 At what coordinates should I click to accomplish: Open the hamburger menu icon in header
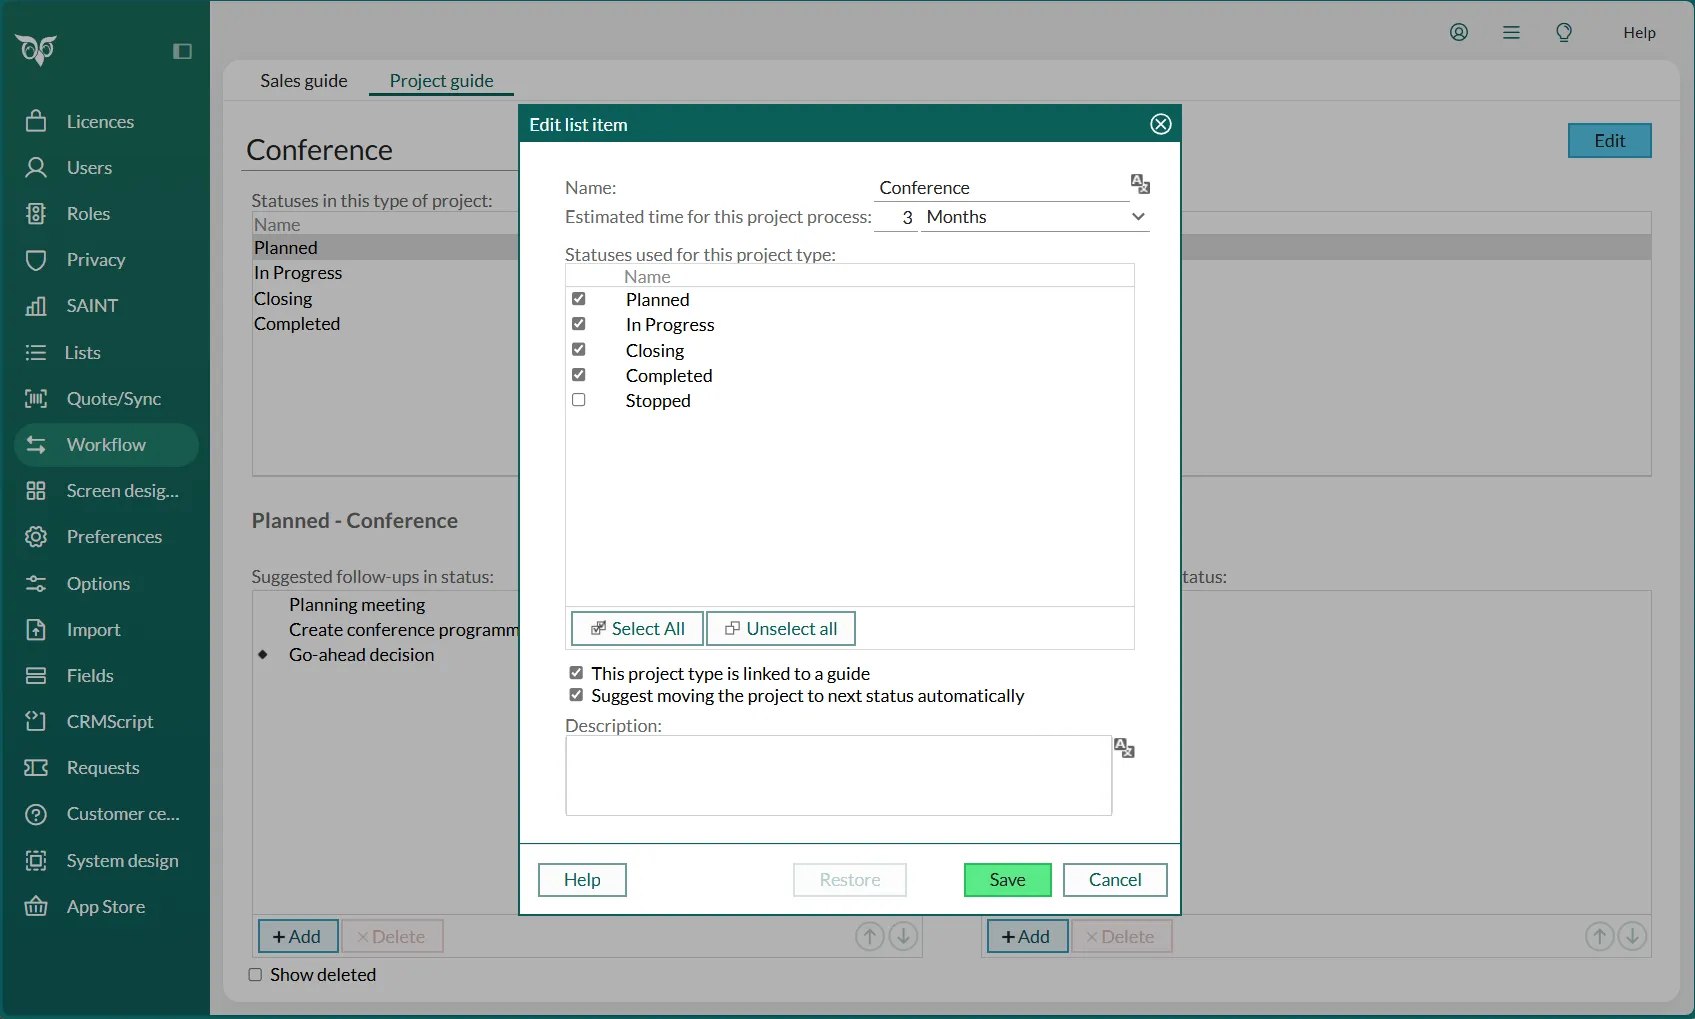pos(1511,33)
